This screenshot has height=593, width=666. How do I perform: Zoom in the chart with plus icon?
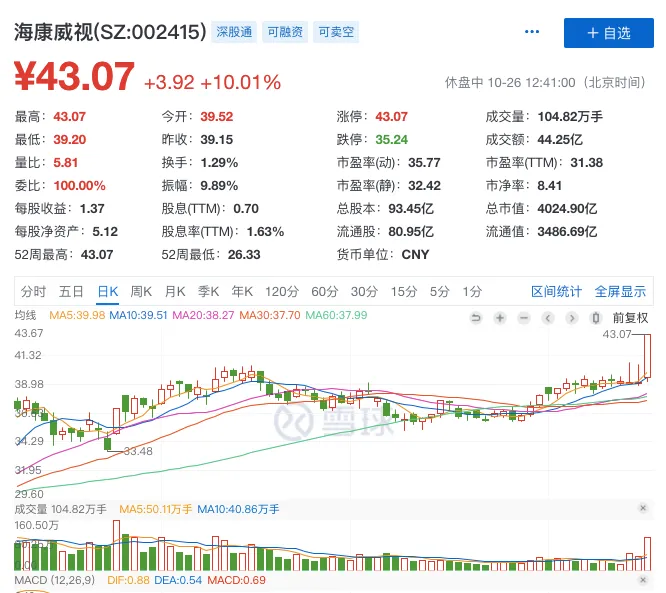500,318
